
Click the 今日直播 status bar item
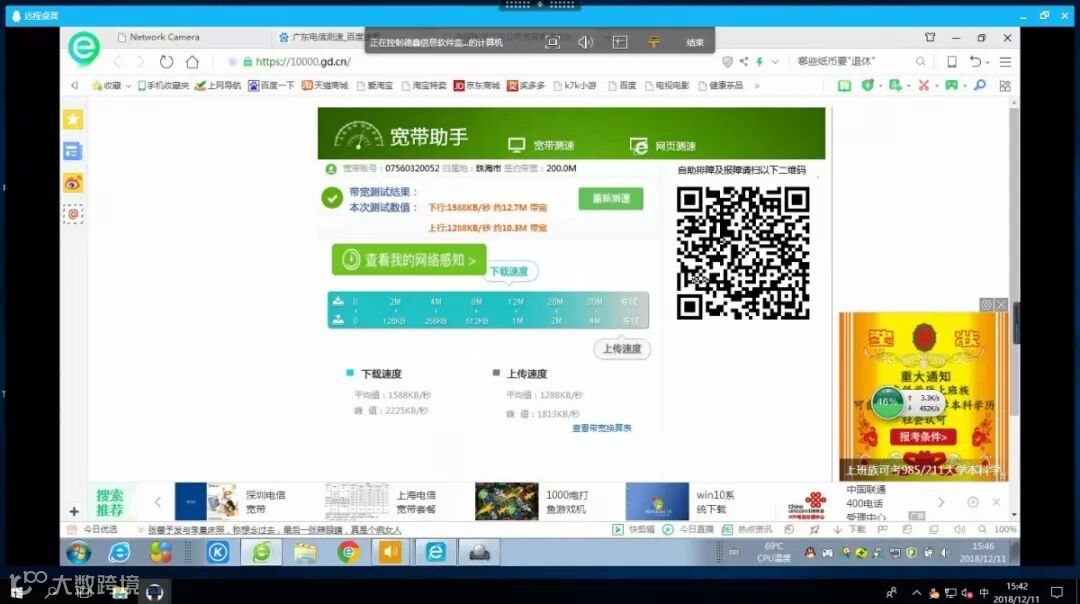pos(689,530)
